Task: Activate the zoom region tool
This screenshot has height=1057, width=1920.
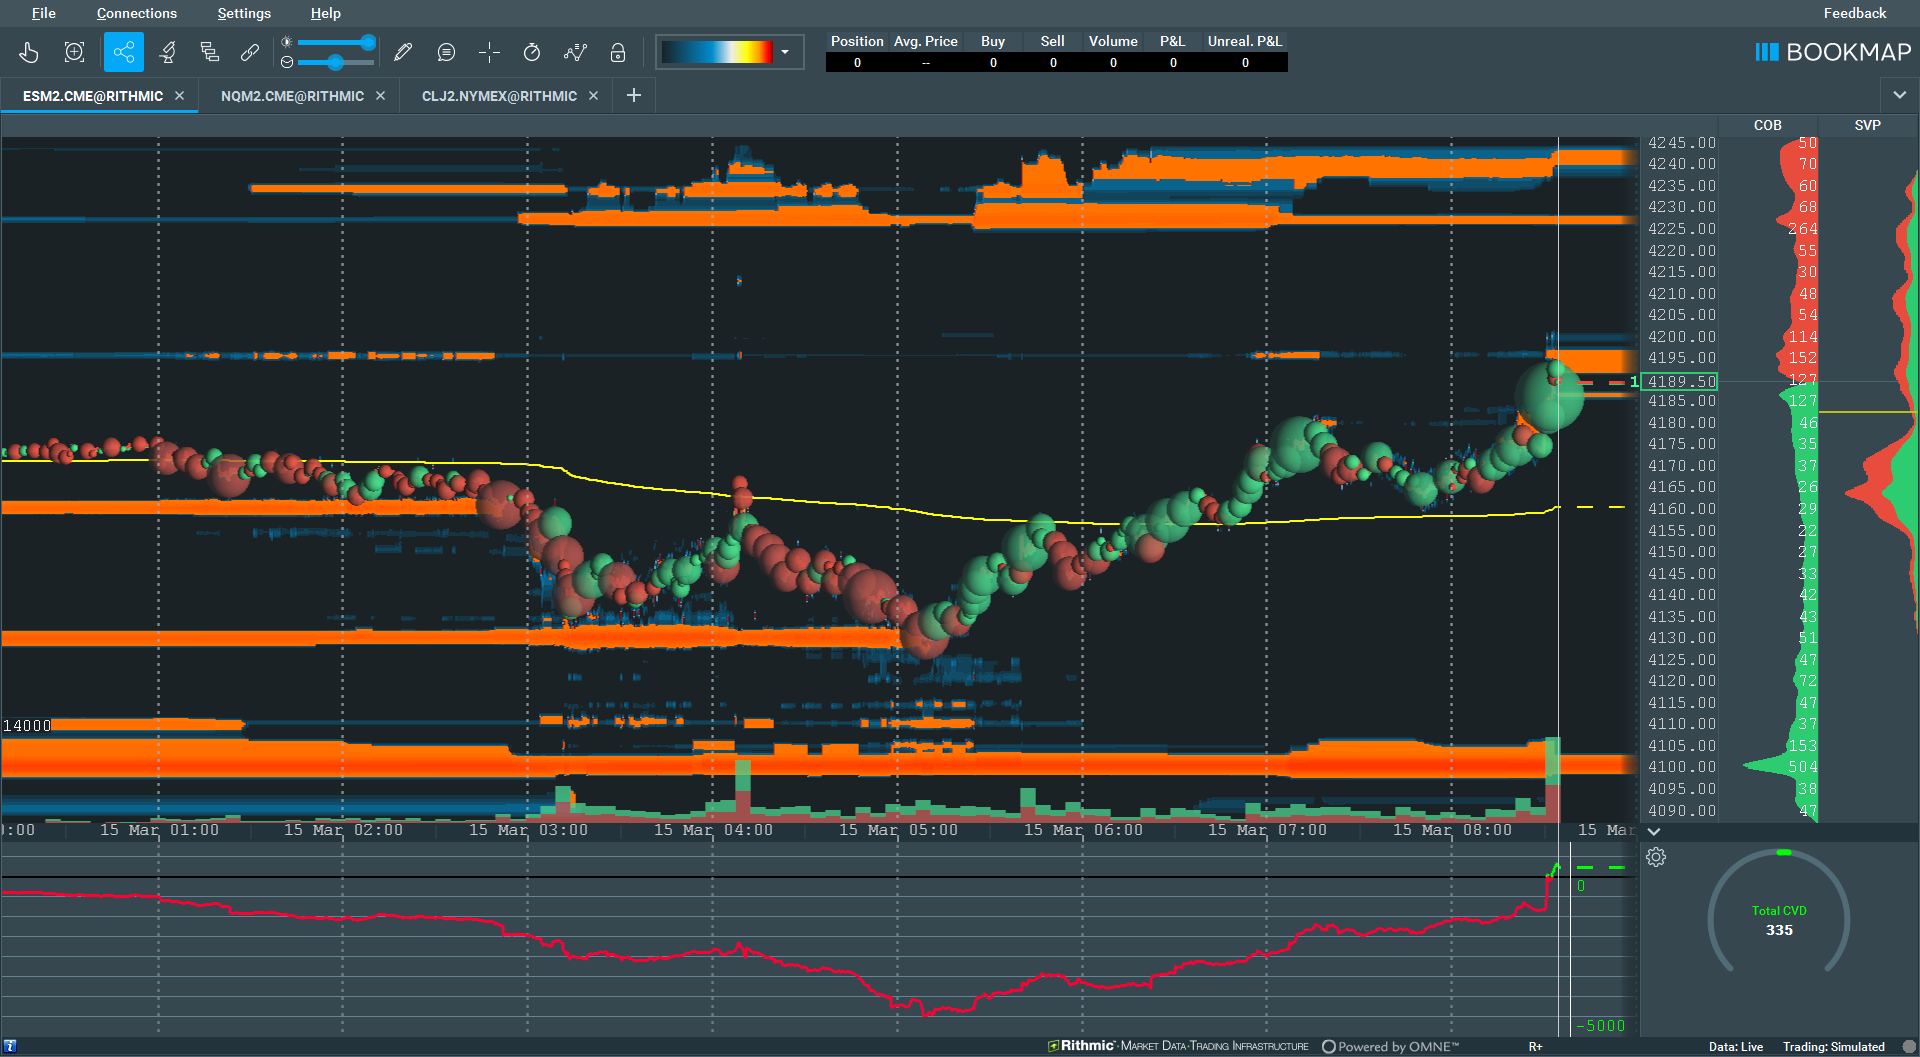Action: pyautogui.click(x=74, y=52)
